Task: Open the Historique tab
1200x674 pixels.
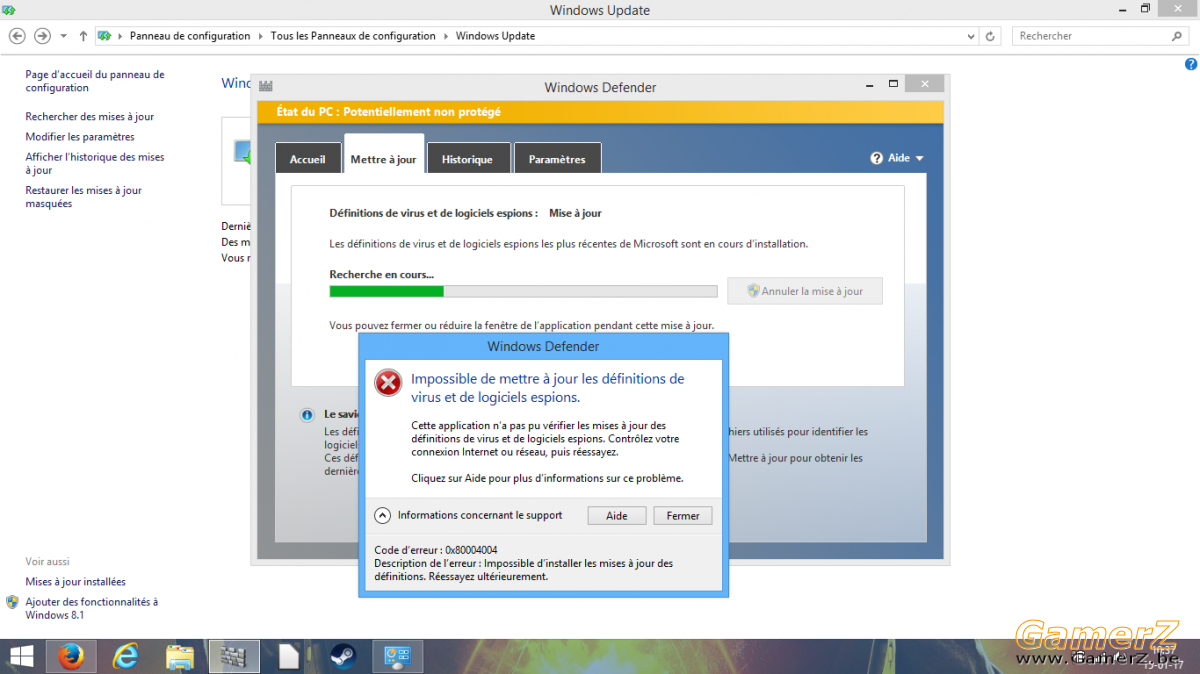Action: coord(467,159)
